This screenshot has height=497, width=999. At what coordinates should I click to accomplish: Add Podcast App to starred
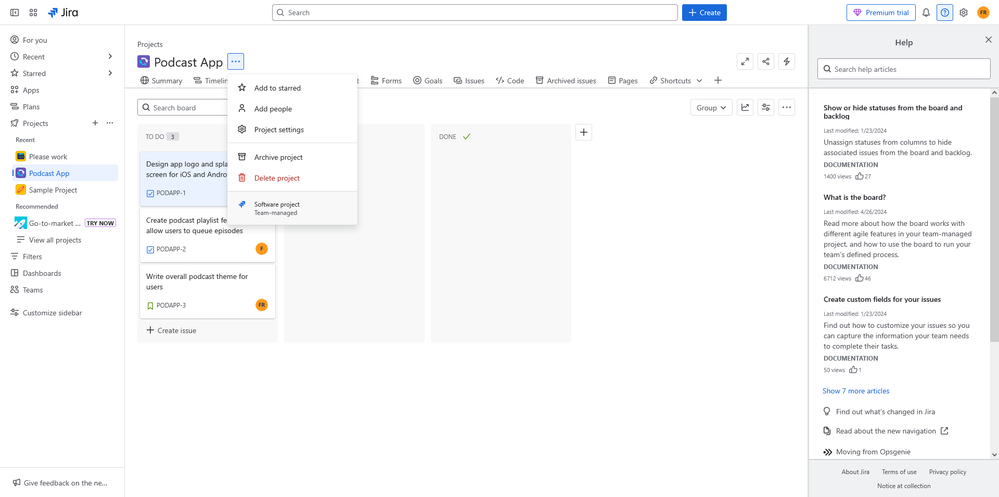[277, 88]
